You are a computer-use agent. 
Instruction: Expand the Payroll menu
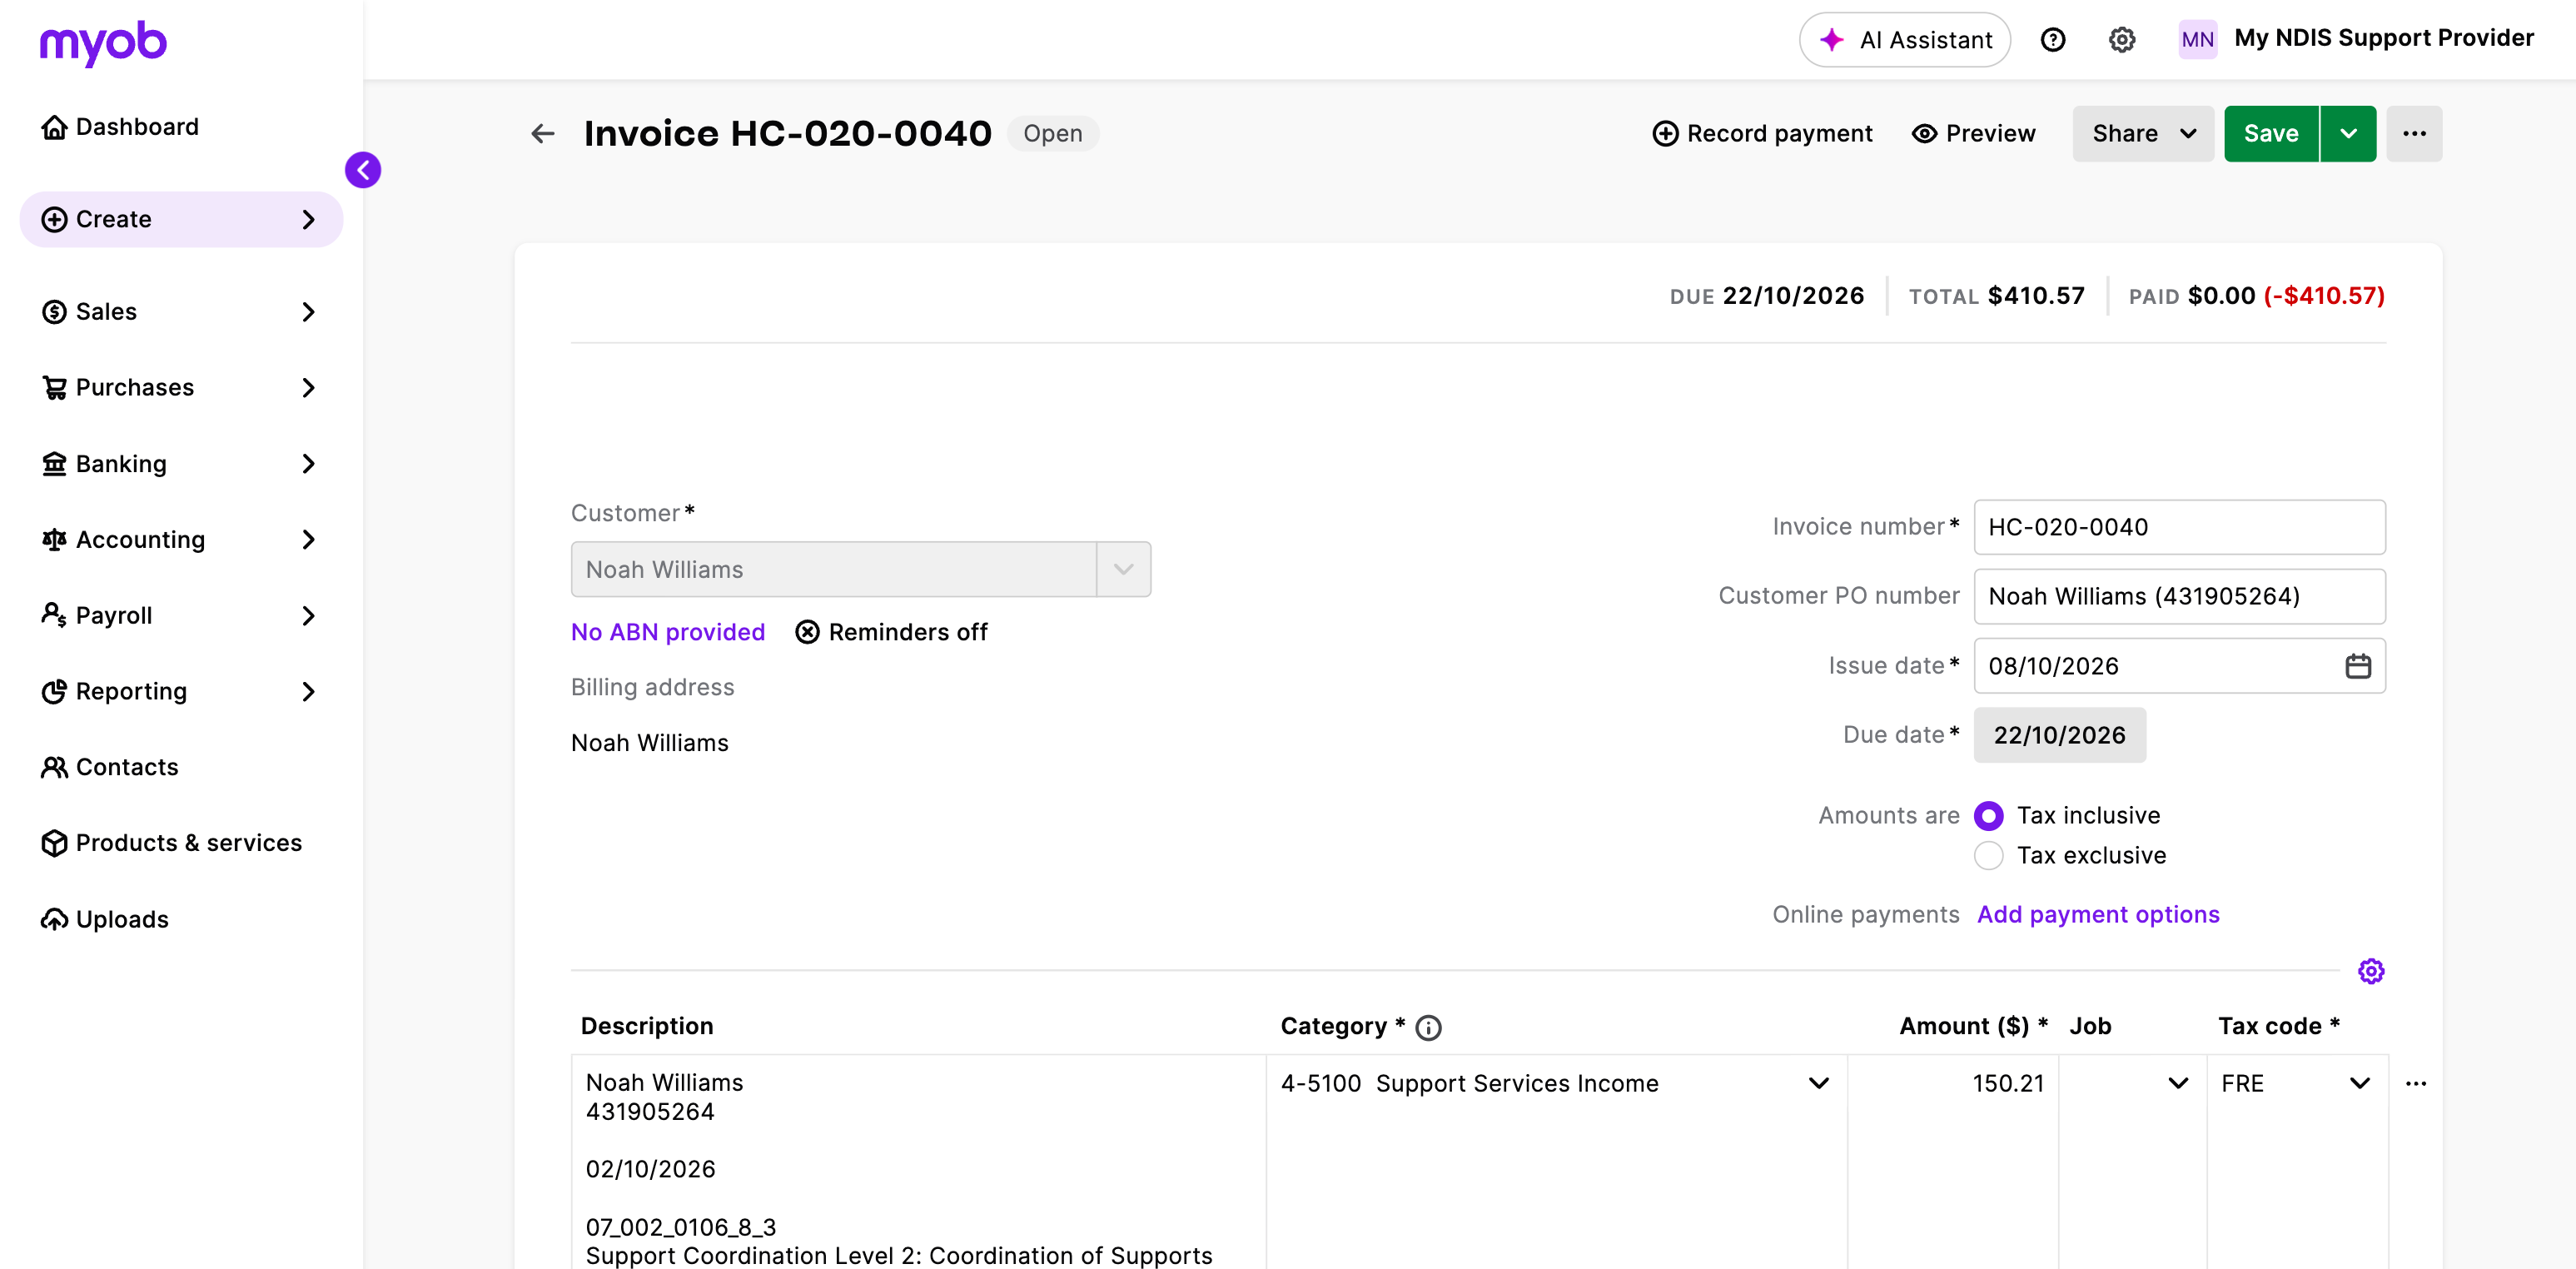[x=181, y=616]
